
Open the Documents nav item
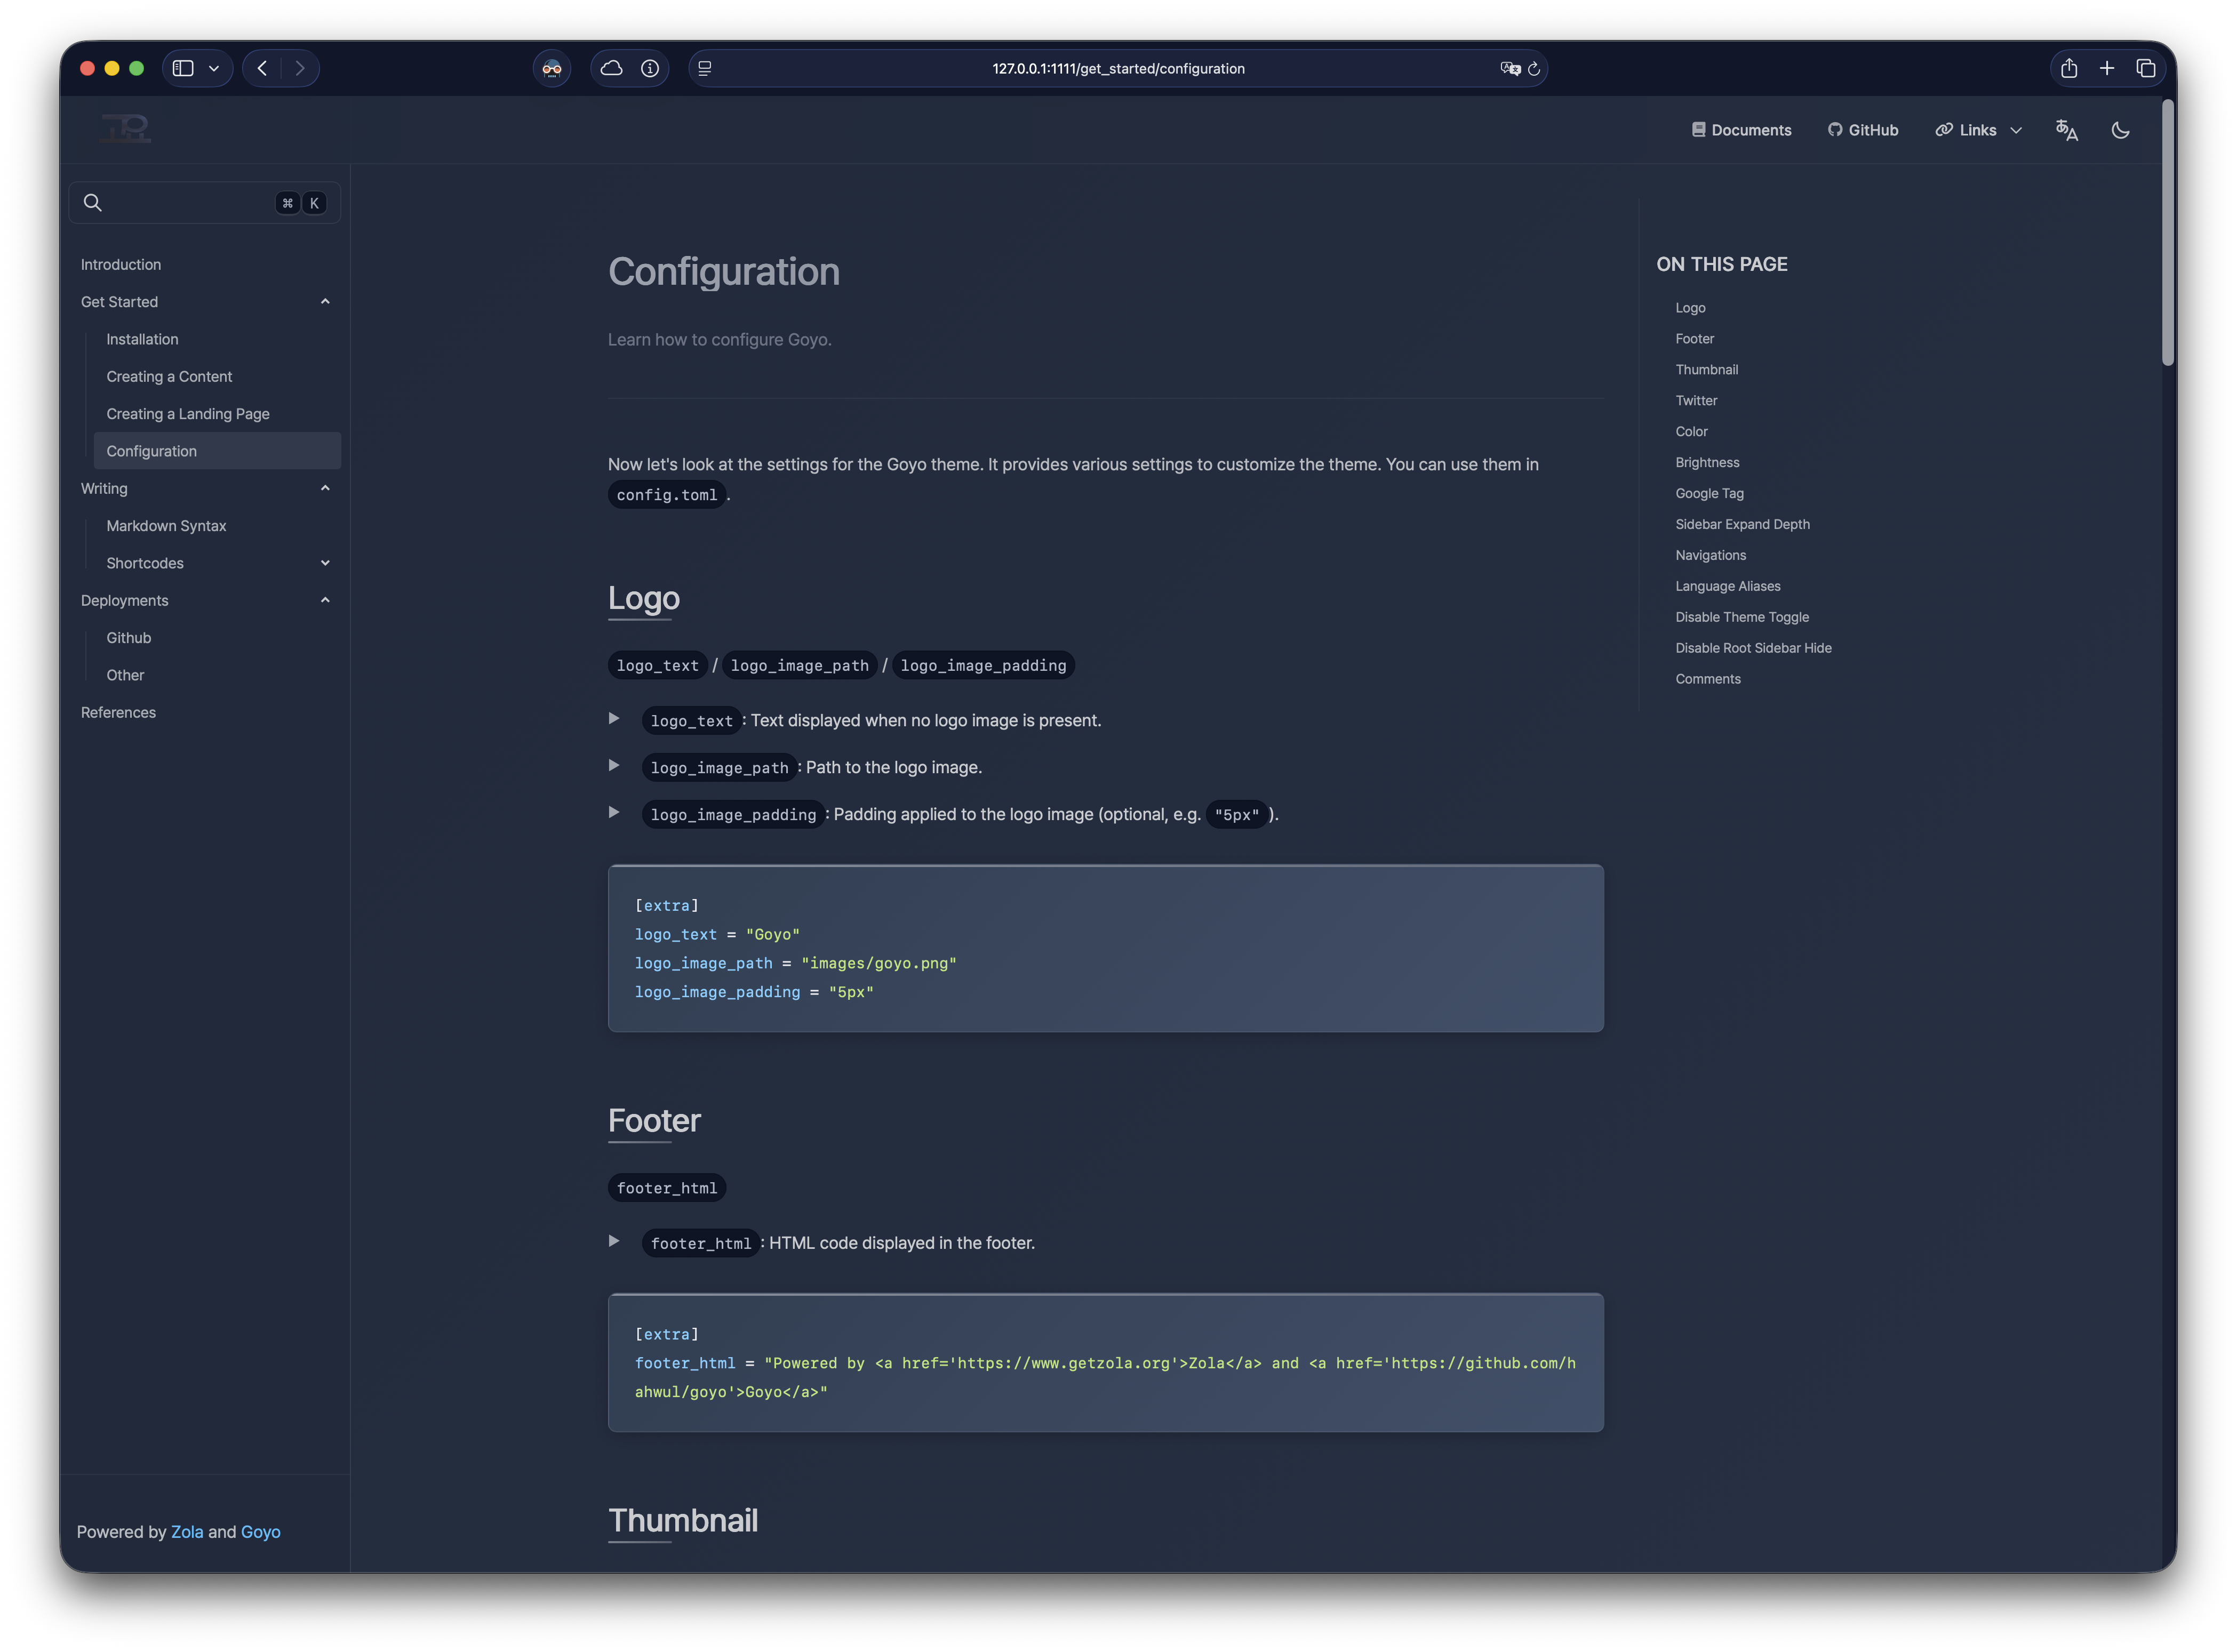pos(1741,130)
